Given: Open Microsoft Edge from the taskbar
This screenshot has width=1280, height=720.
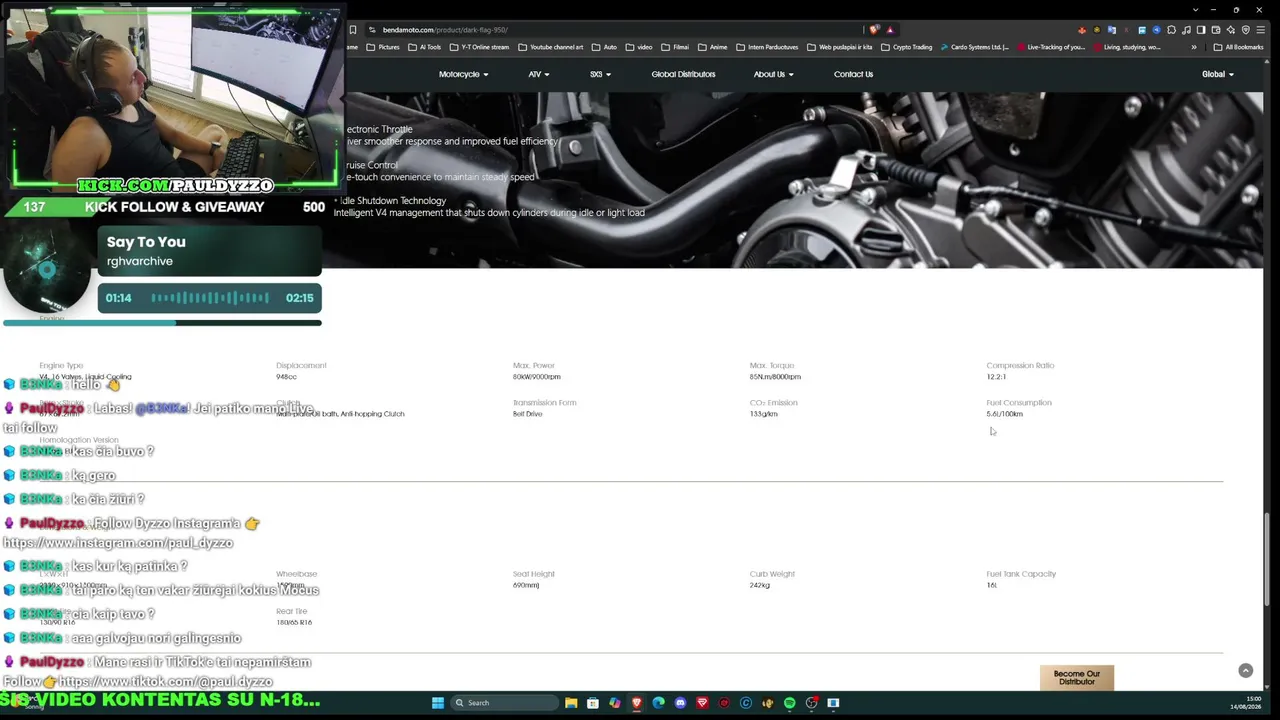Looking at the screenshot, I should (x=658, y=703).
